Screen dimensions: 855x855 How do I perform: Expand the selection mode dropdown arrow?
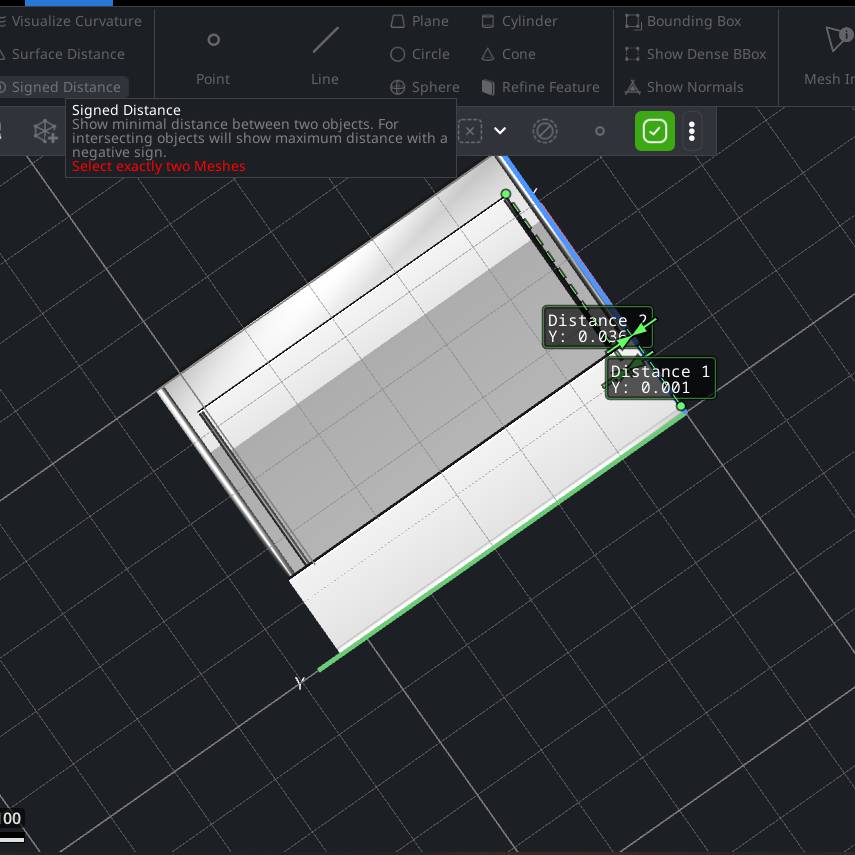(x=500, y=131)
